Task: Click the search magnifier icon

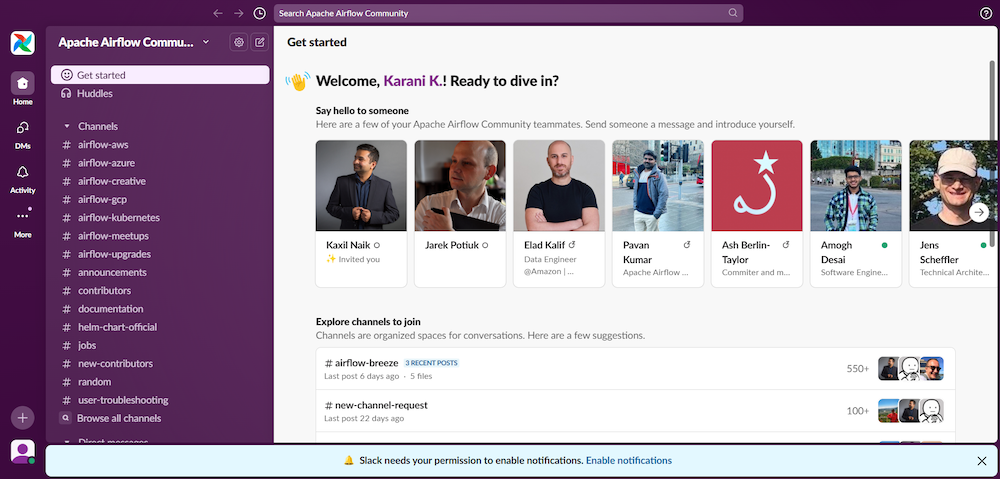Action: tap(733, 13)
